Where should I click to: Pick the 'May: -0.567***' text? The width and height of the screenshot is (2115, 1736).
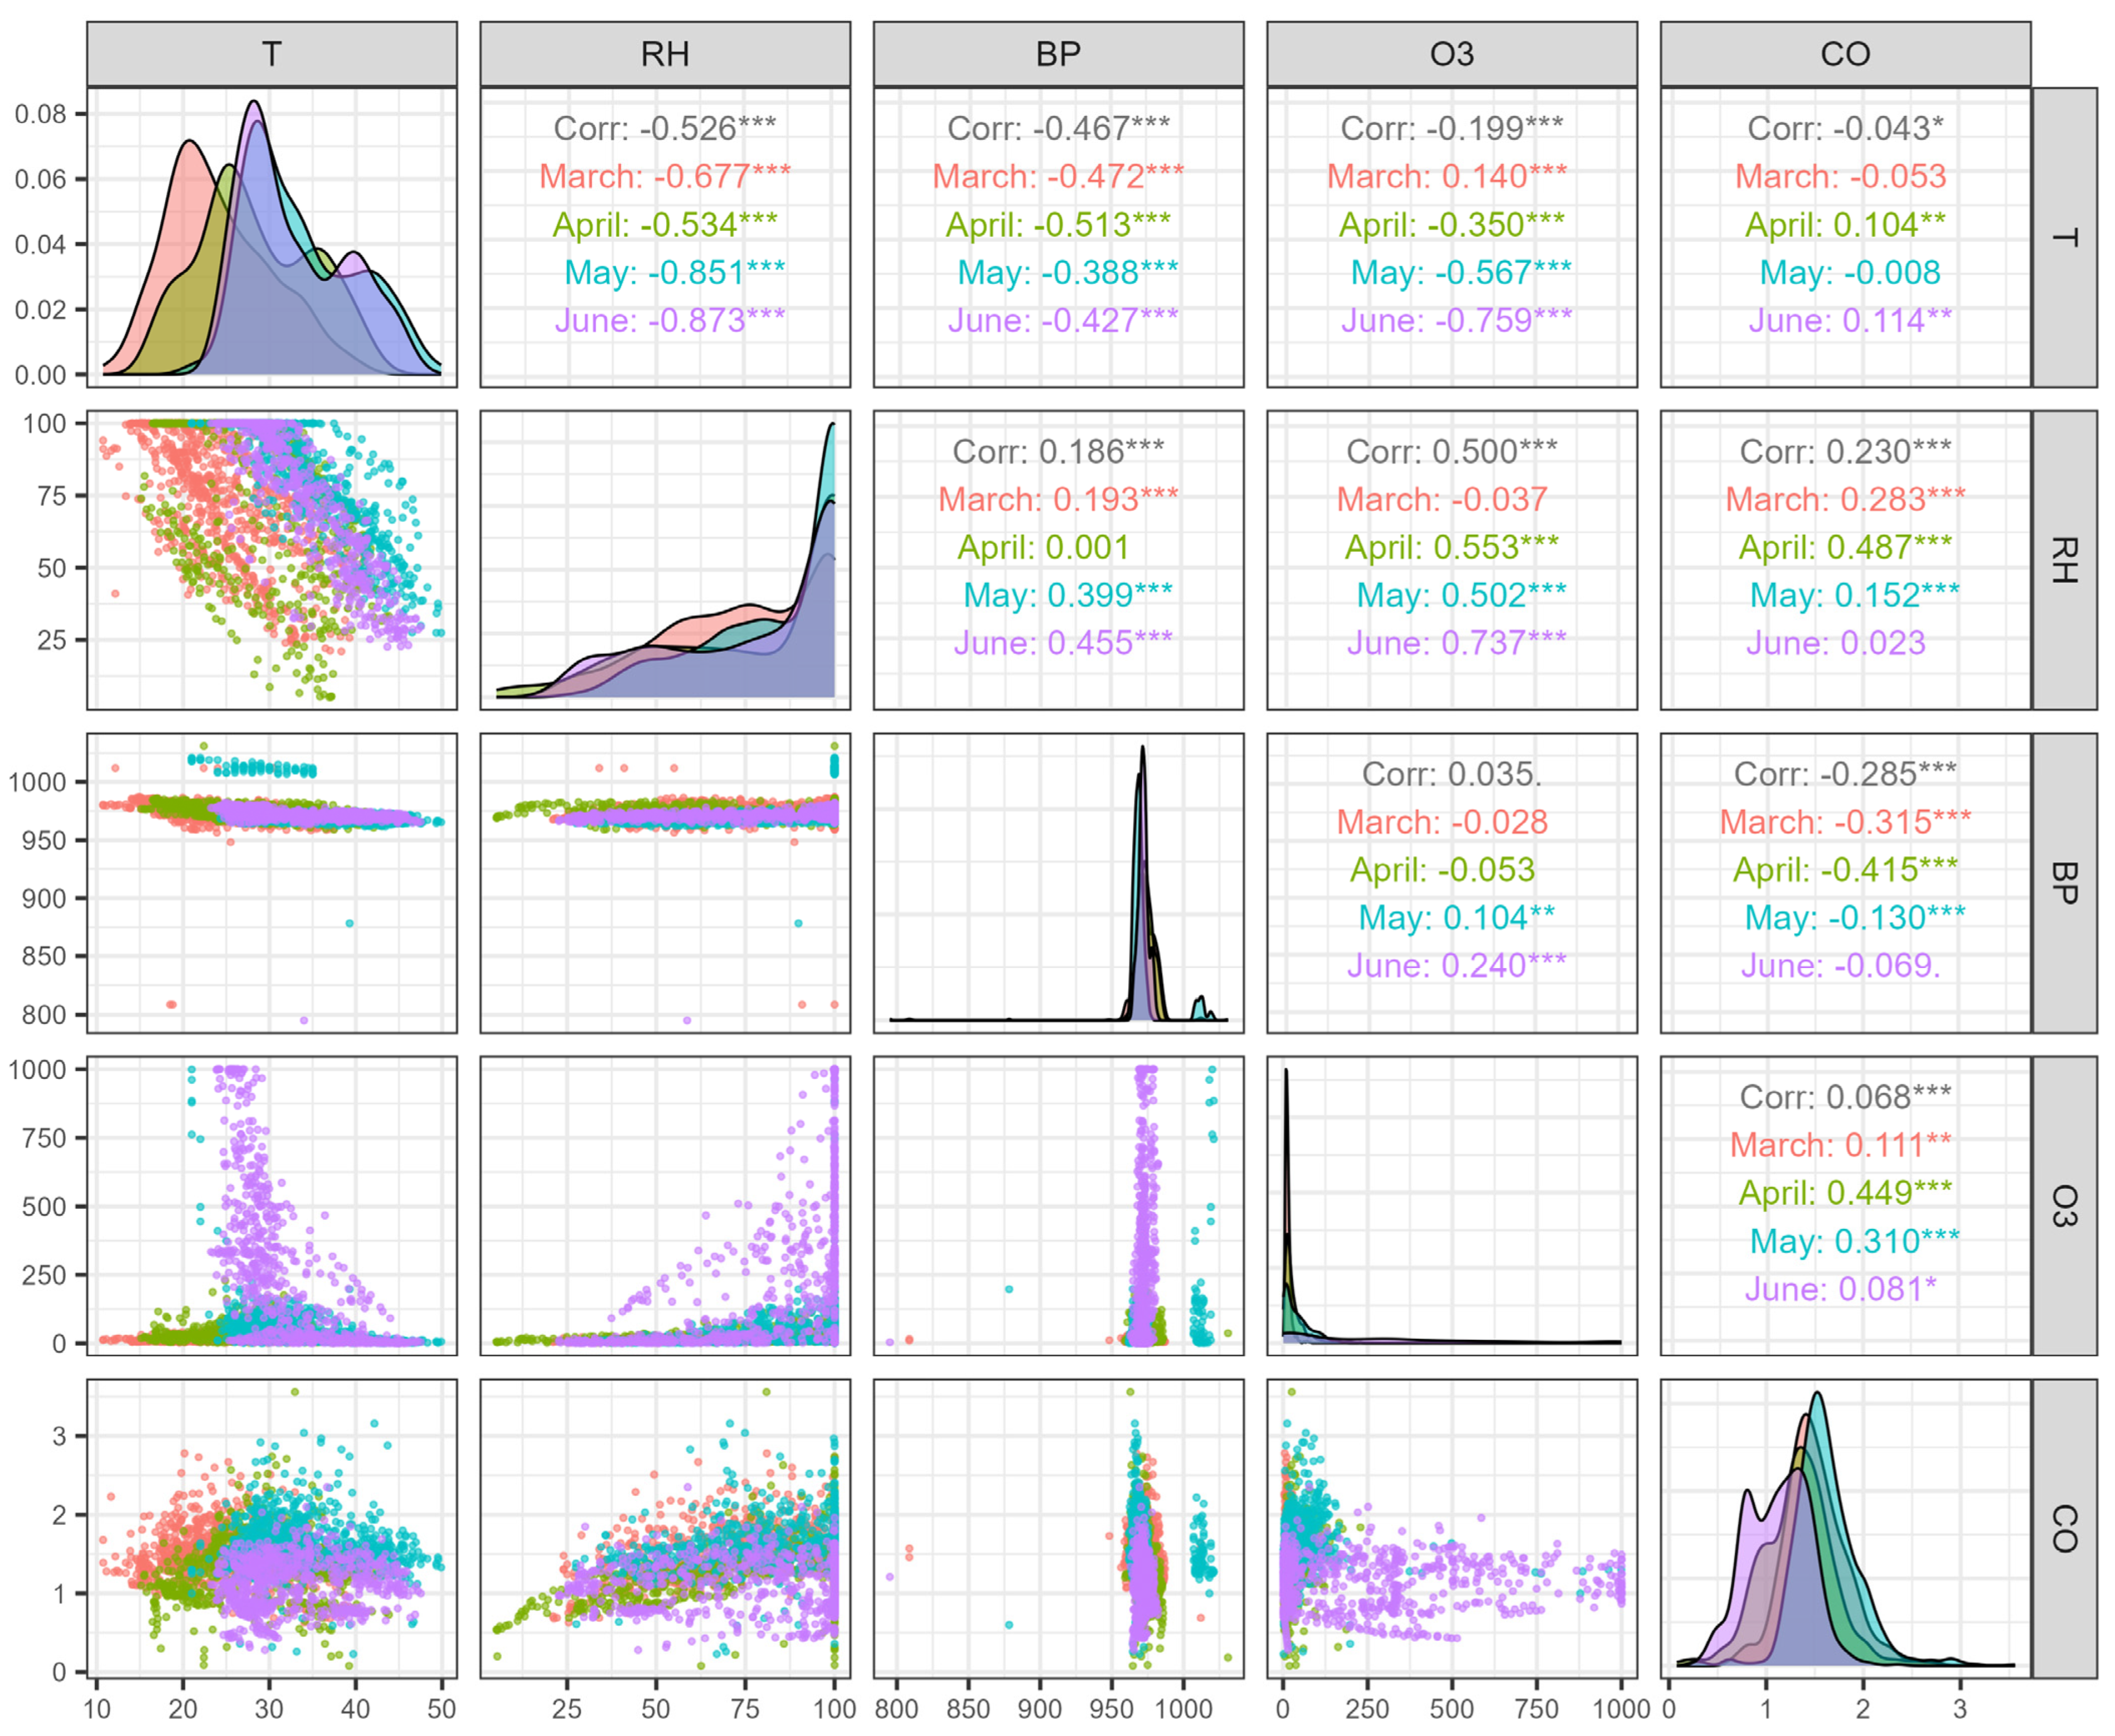1461,272
